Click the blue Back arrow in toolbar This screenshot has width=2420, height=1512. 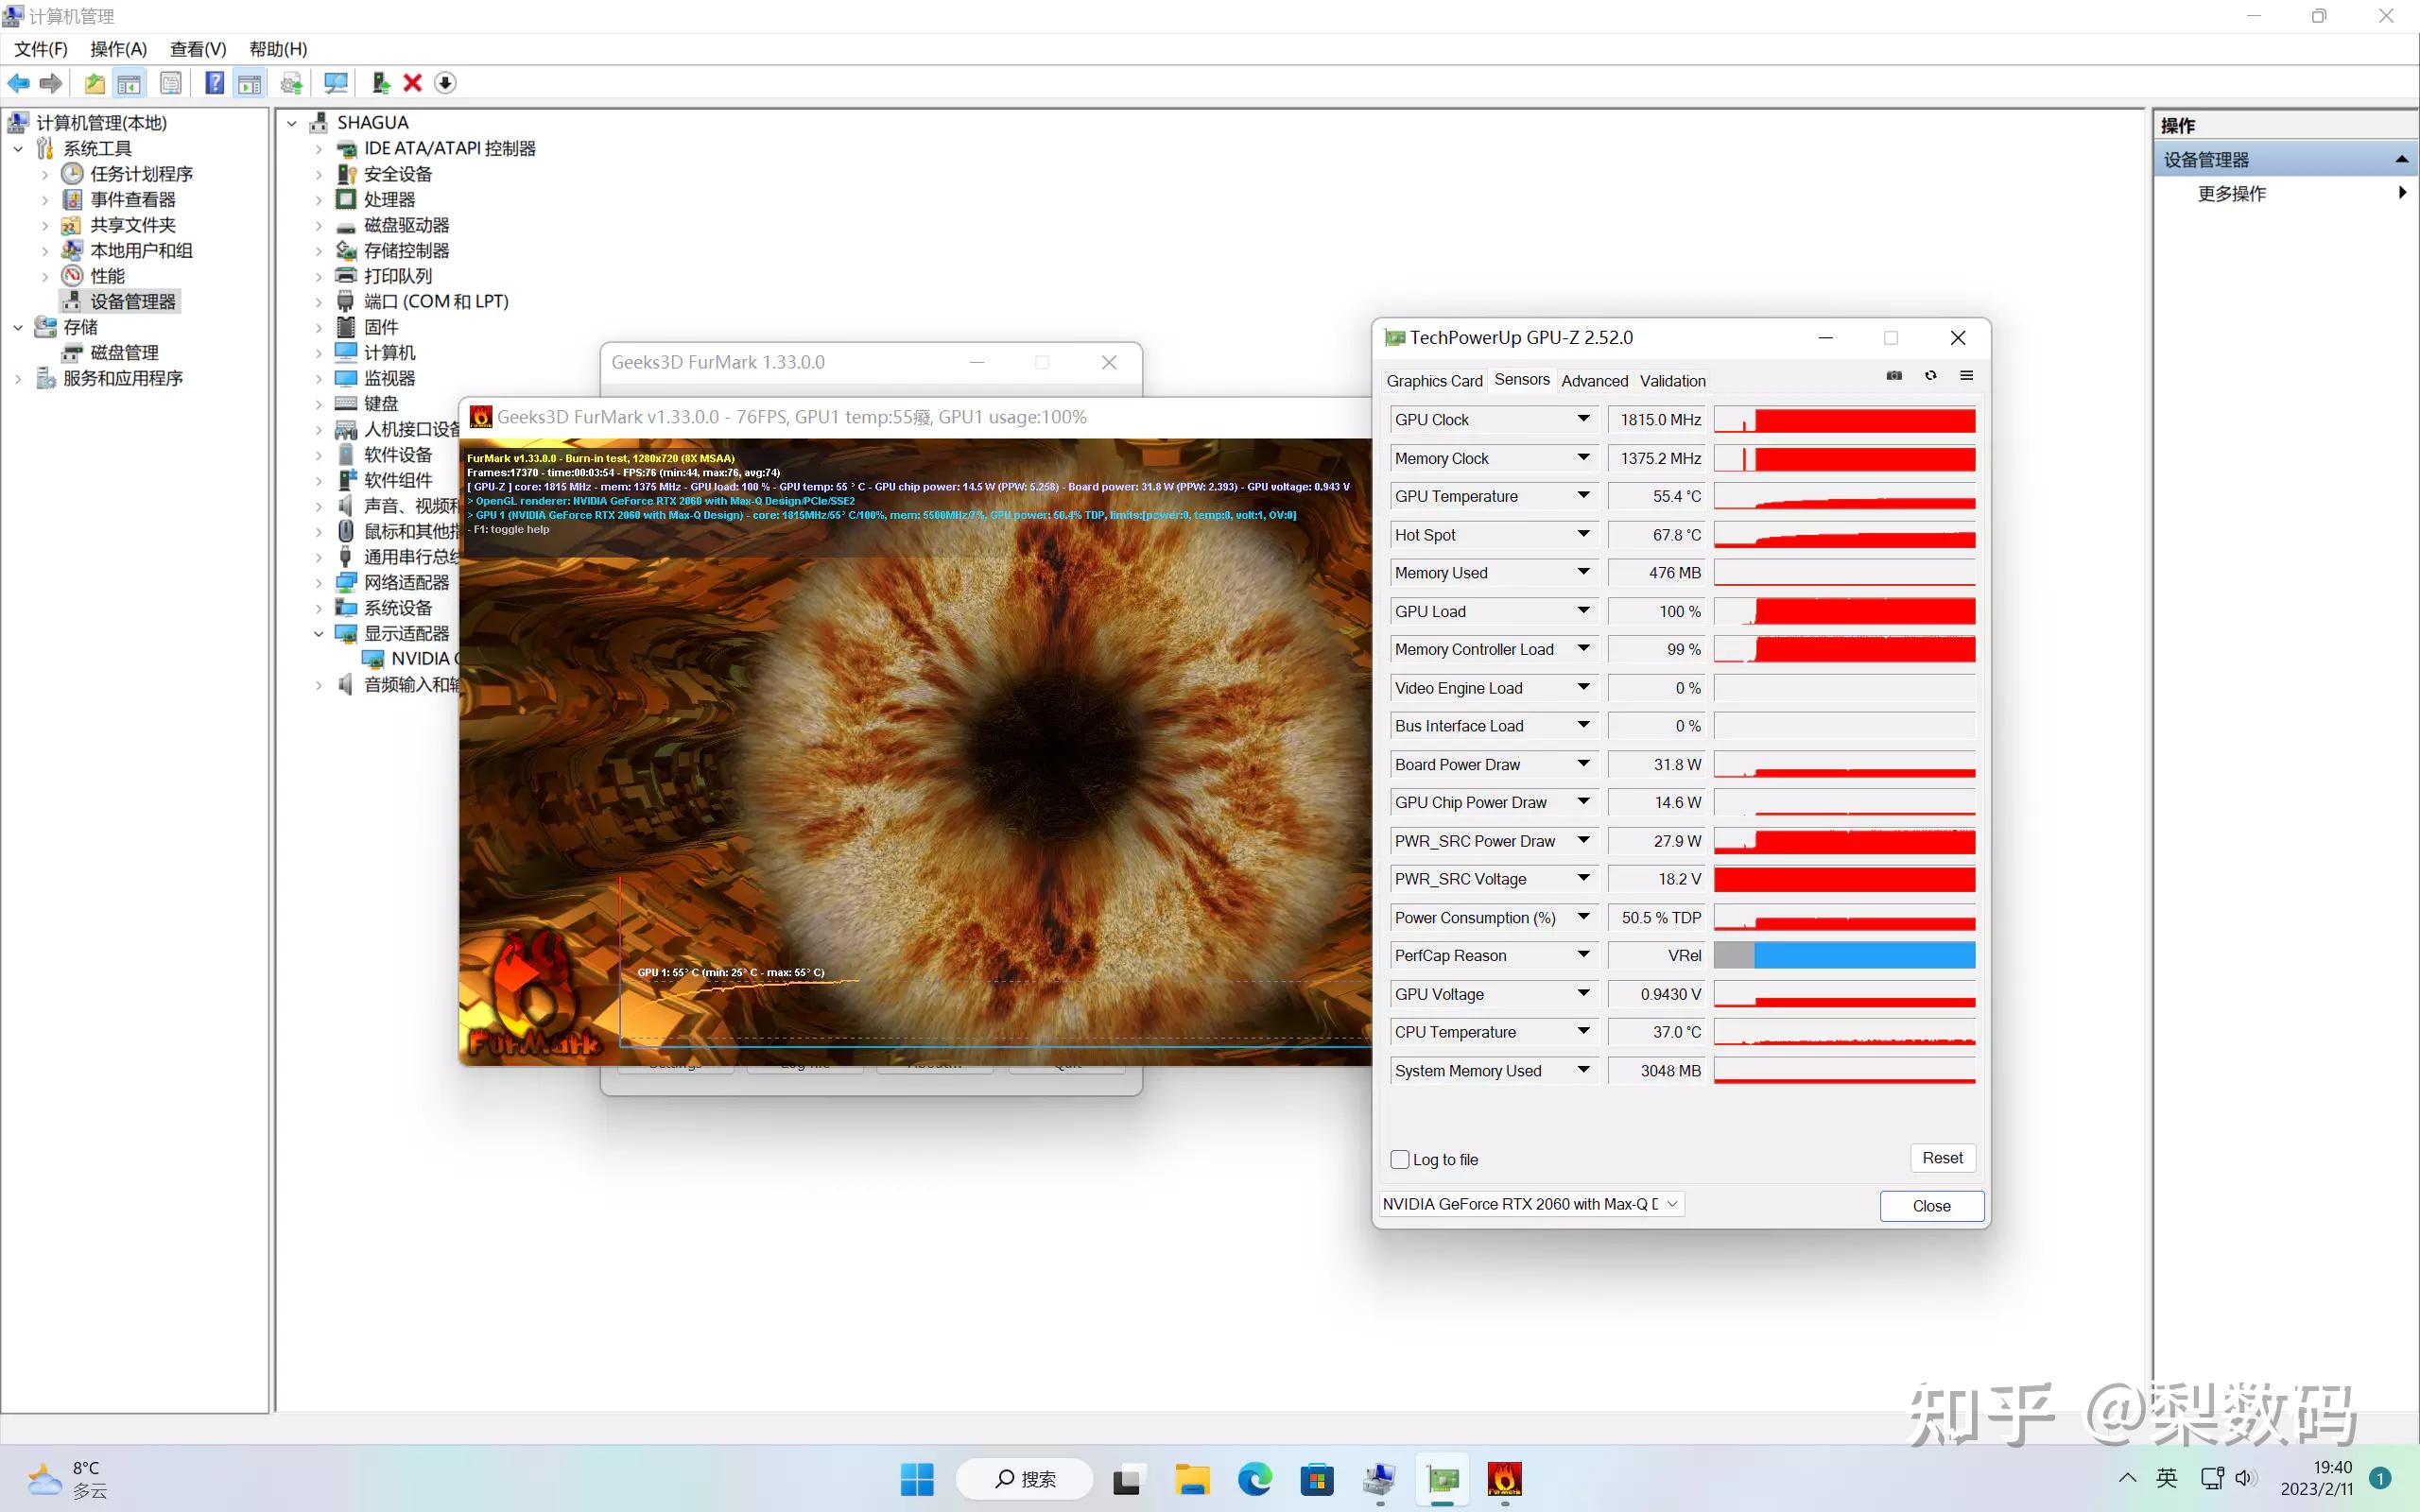[19, 83]
